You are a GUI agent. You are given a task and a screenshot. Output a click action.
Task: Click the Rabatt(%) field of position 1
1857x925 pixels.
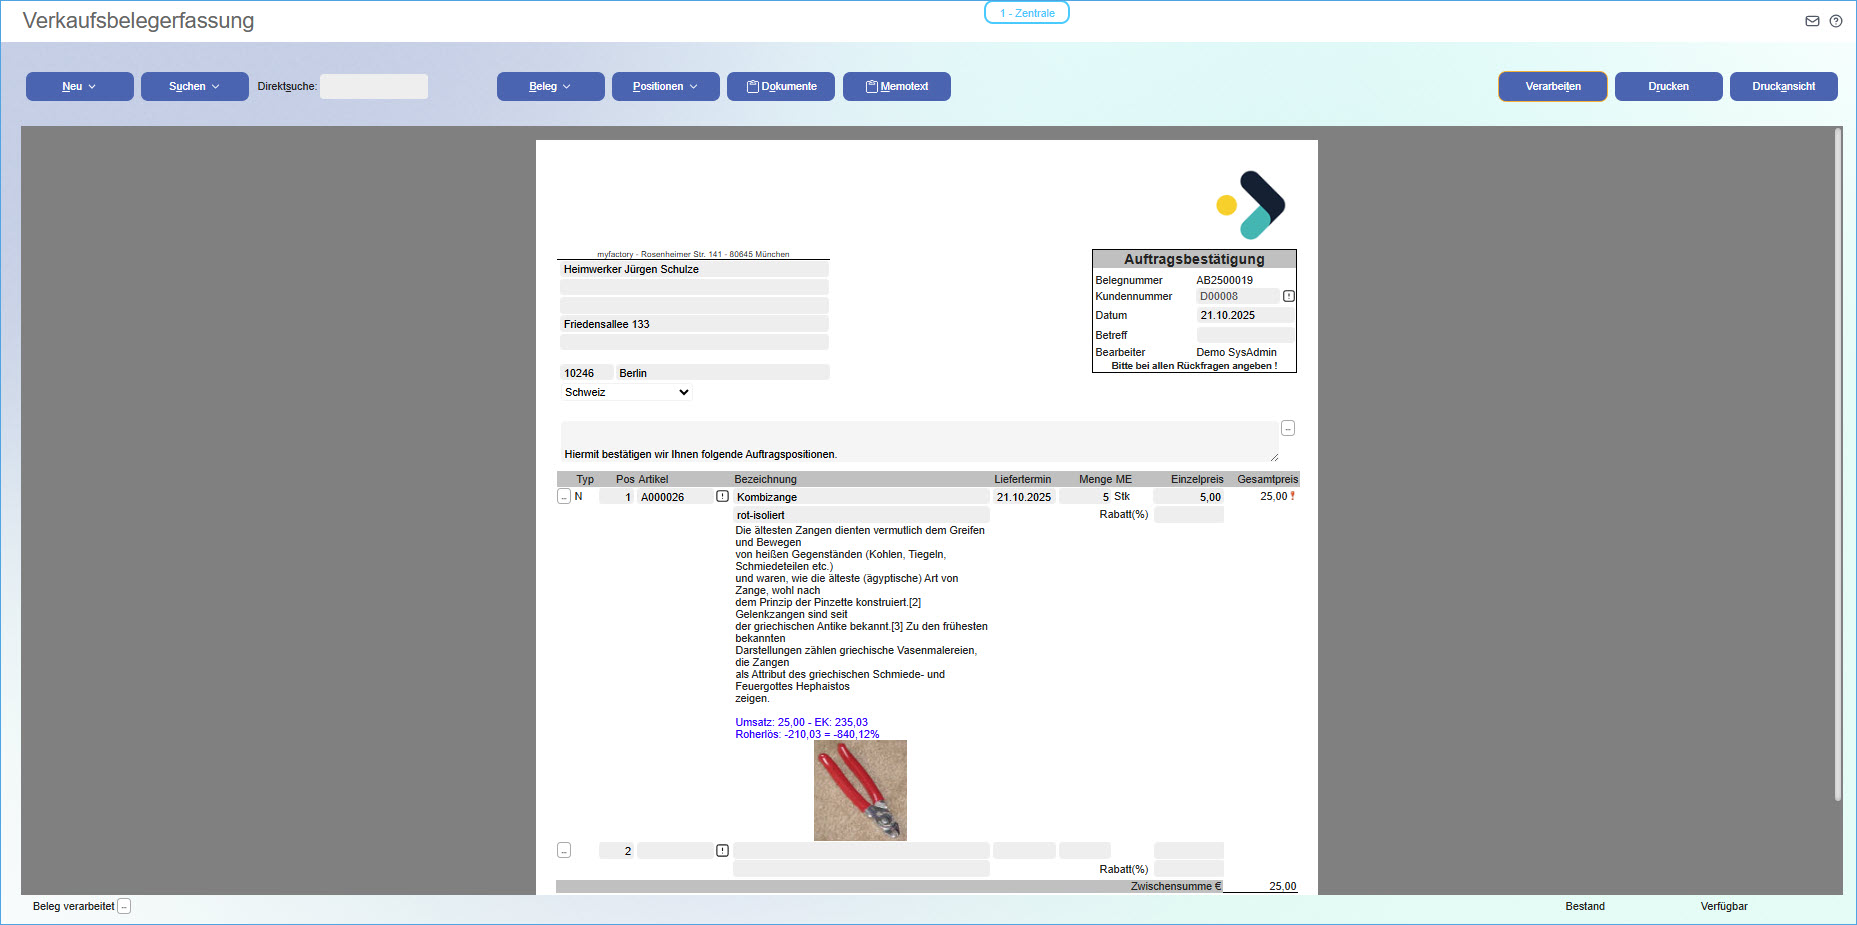[1189, 514]
